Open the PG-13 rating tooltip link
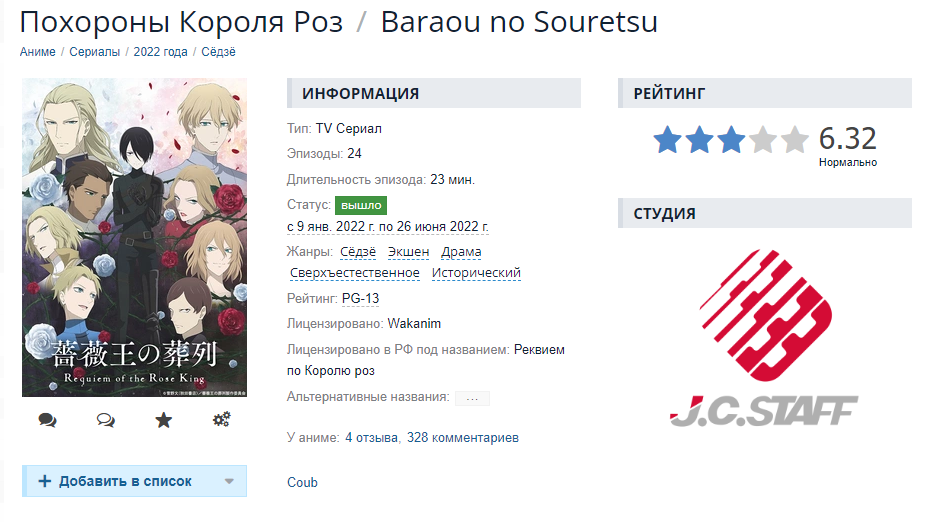This screenshot has width=937, height=522. pos(360,298)
